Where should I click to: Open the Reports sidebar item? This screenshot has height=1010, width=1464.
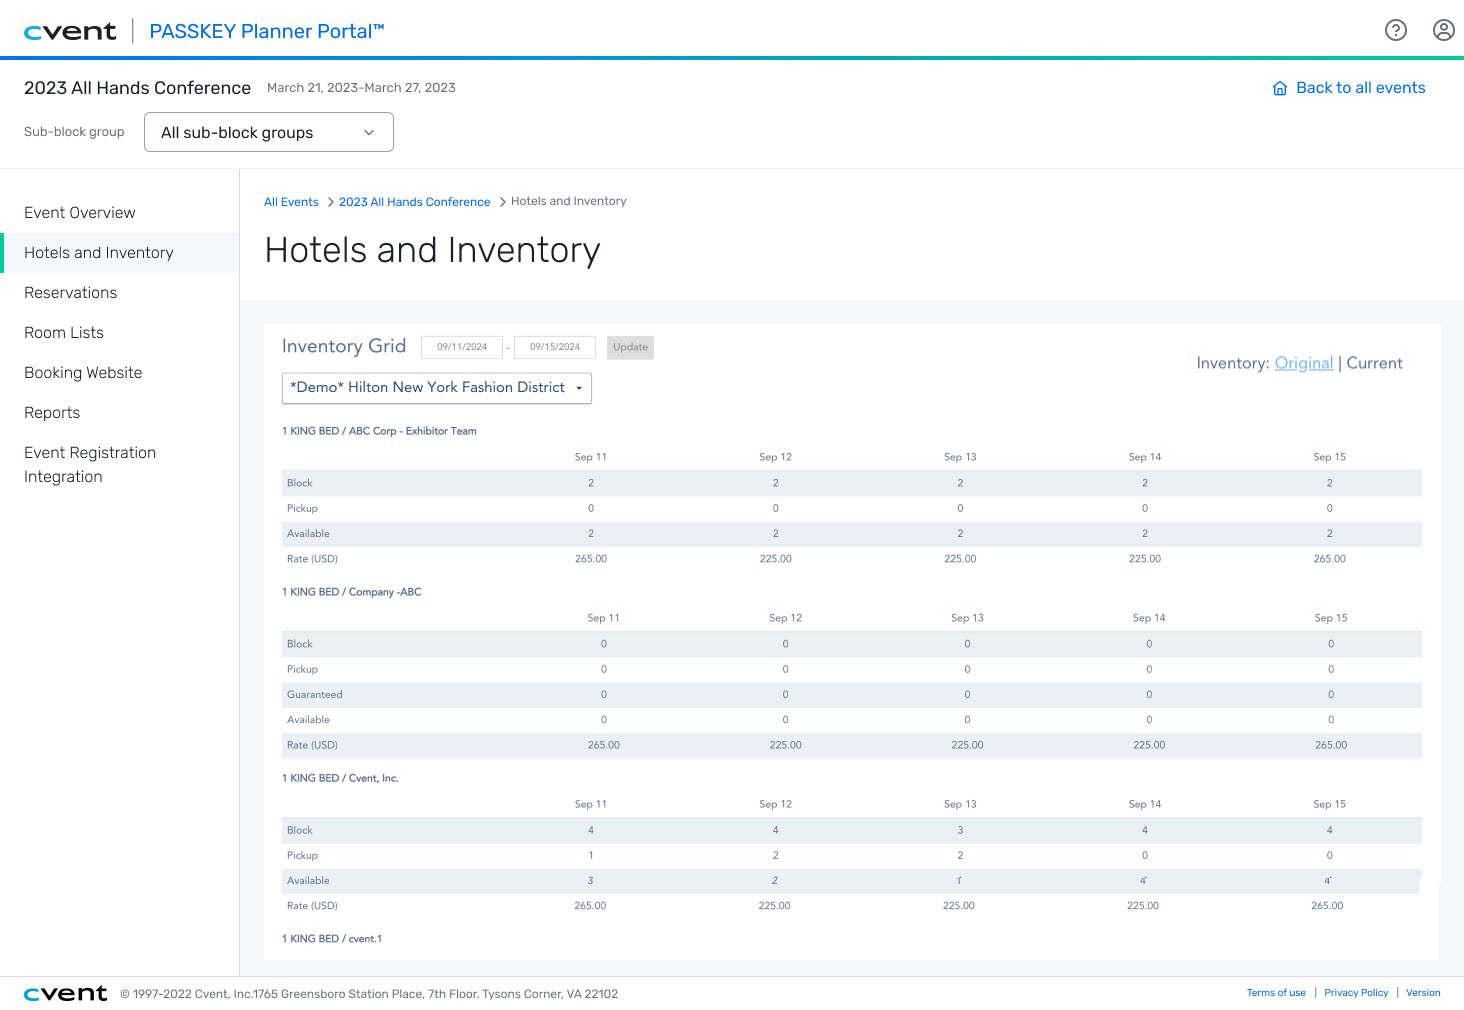point(52,413)
